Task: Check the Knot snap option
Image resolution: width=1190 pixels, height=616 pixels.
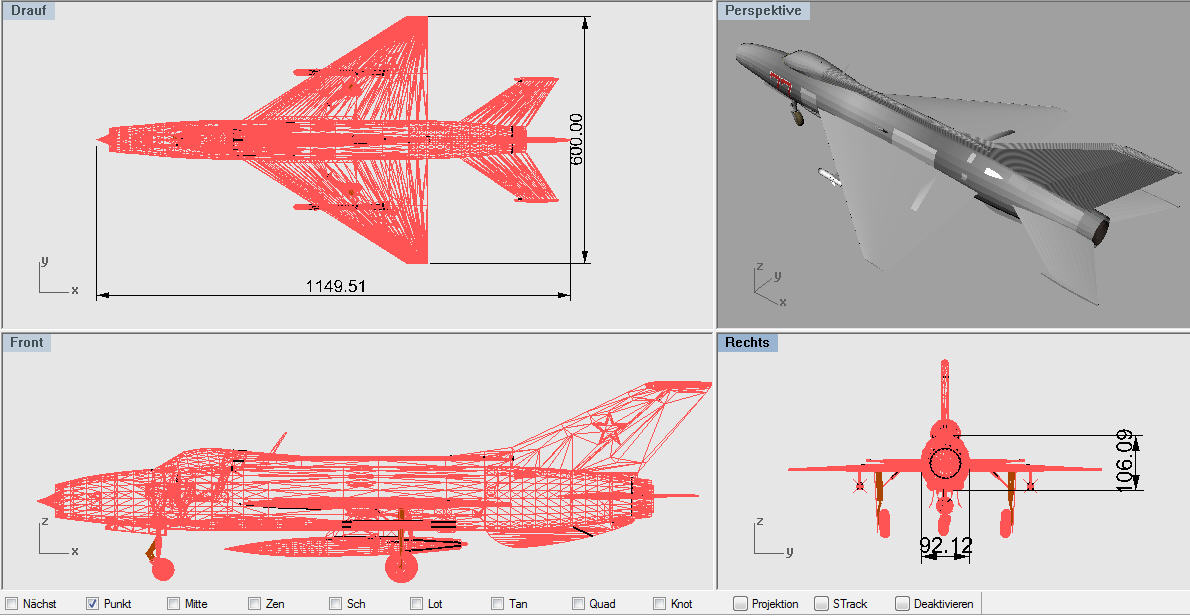Action: point(659,604)
